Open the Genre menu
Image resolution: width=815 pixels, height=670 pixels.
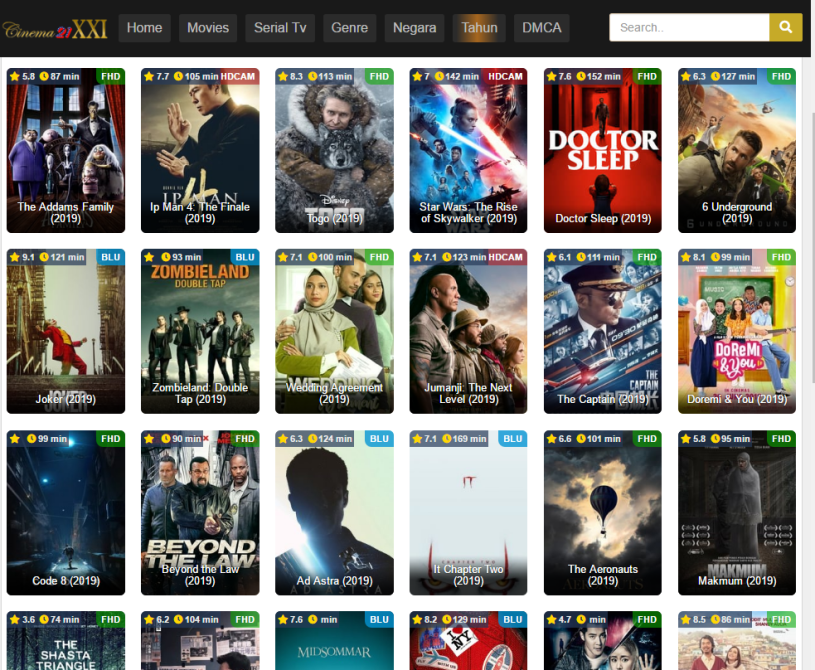(350, 28)
